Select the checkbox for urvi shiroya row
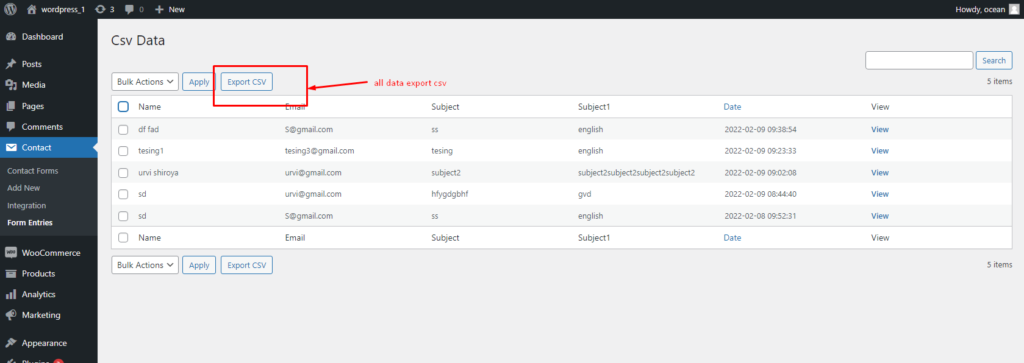Image resolution: width=1024 pixels, height=363 pixels. 123,173
